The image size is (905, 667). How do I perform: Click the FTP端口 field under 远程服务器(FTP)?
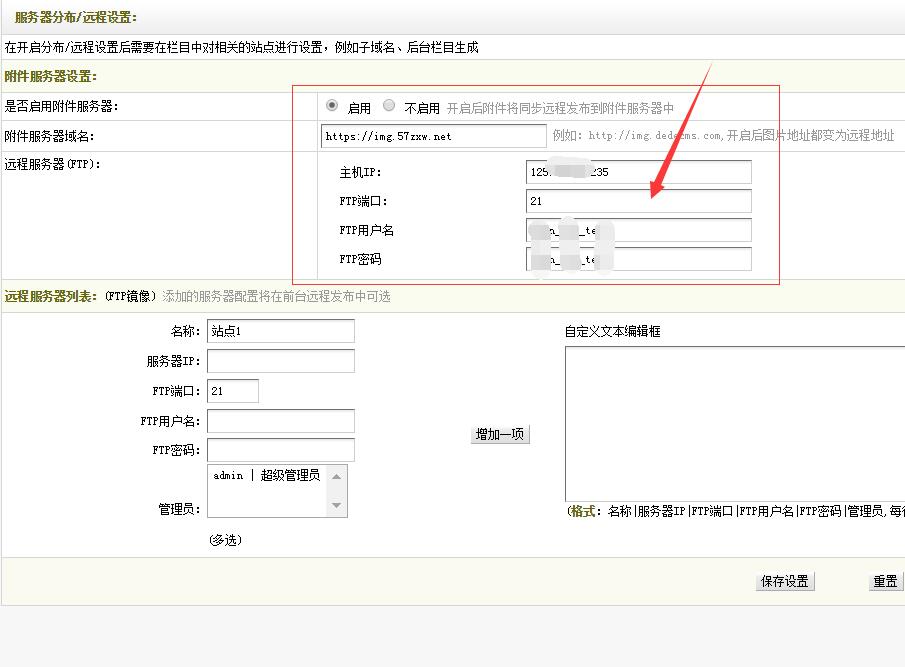pyautogui.click(x=638, y=201)
